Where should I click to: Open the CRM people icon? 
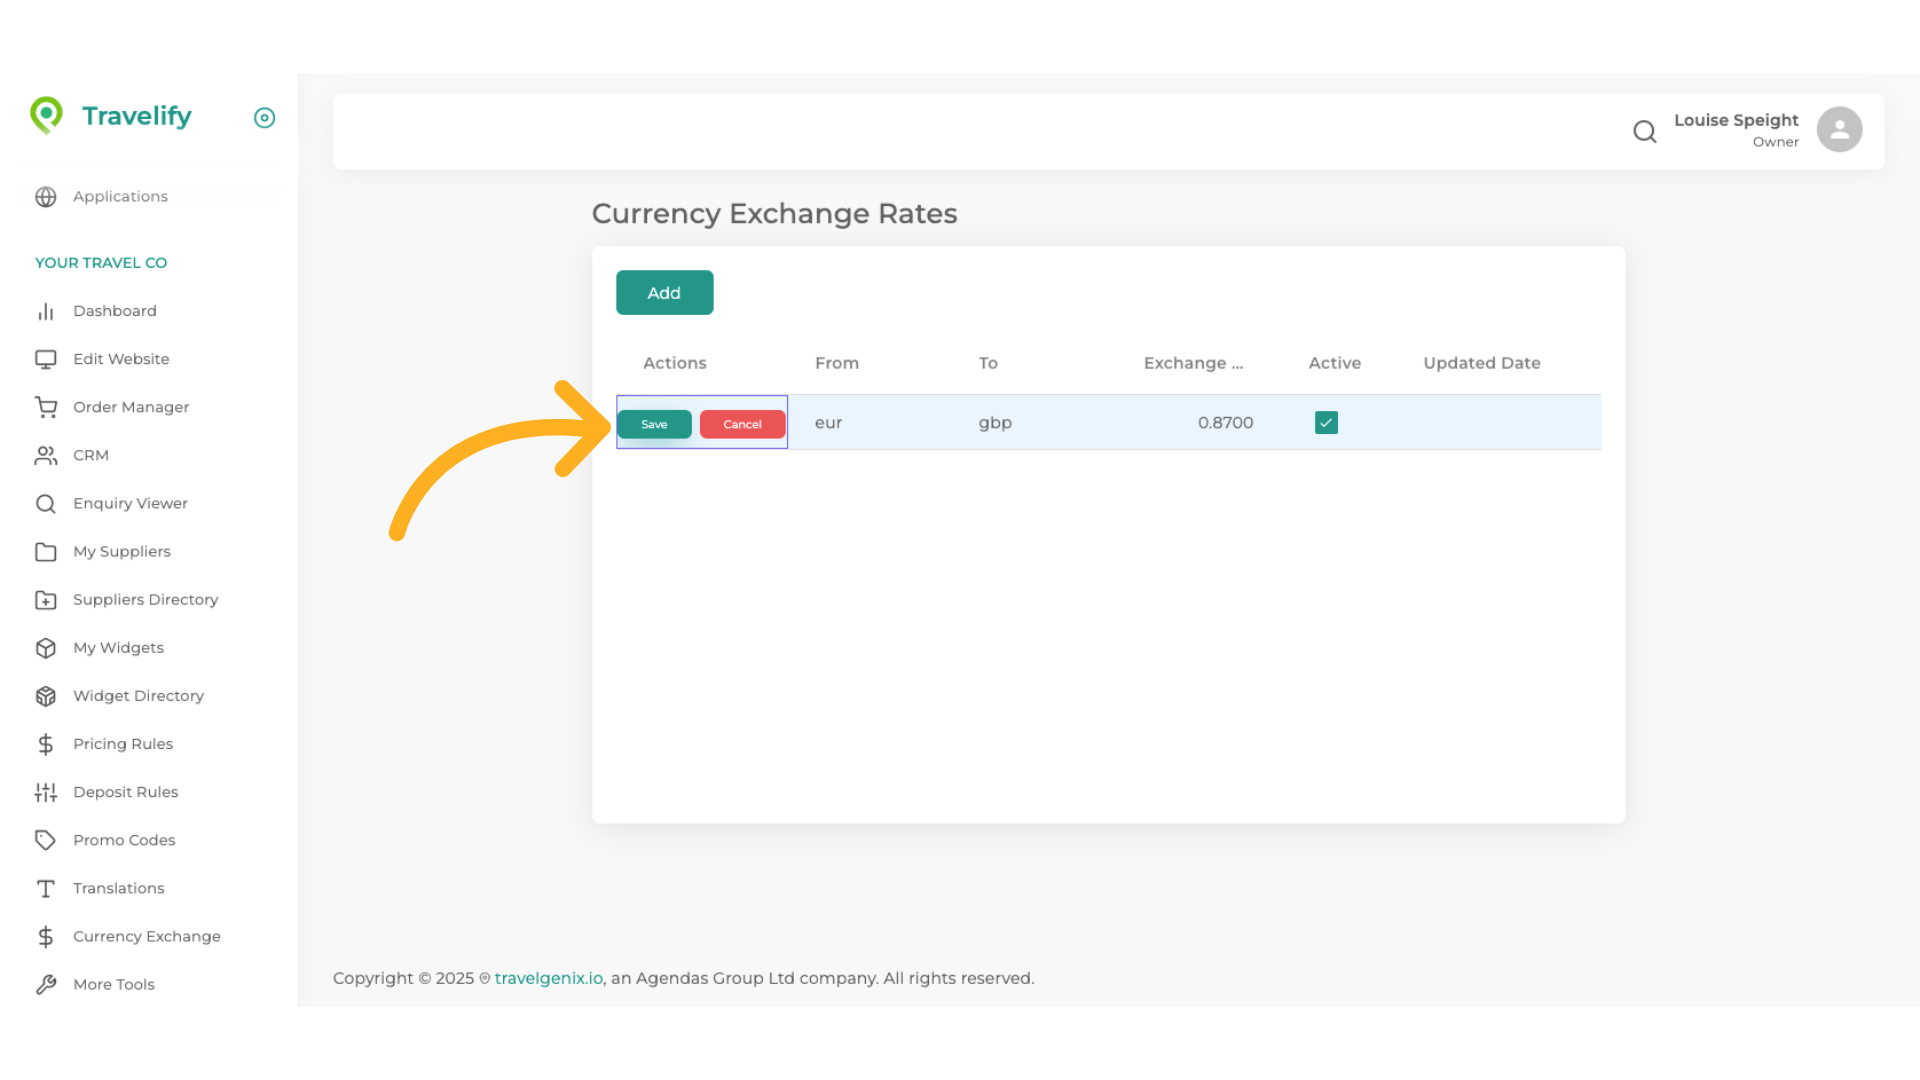point(46,455)
